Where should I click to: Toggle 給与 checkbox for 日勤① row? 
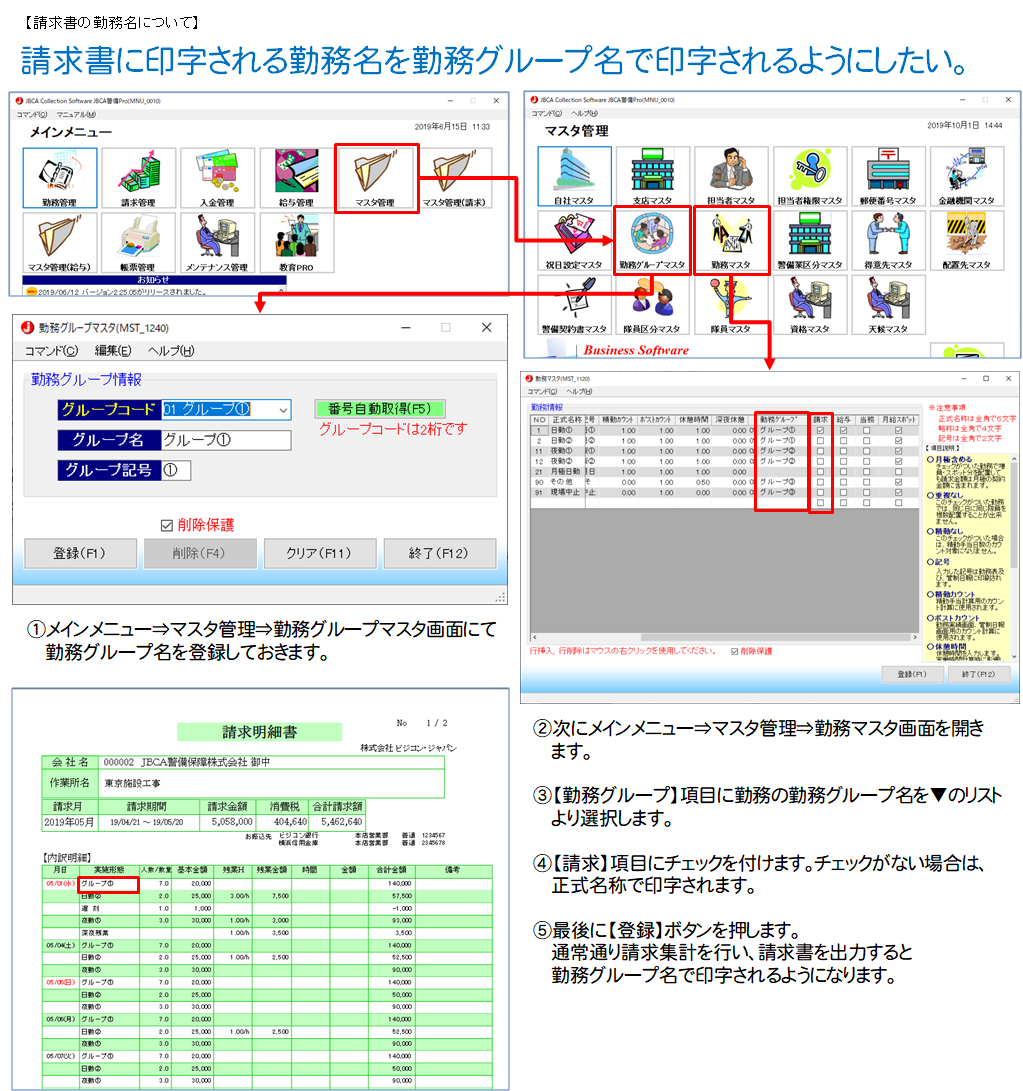844,431
